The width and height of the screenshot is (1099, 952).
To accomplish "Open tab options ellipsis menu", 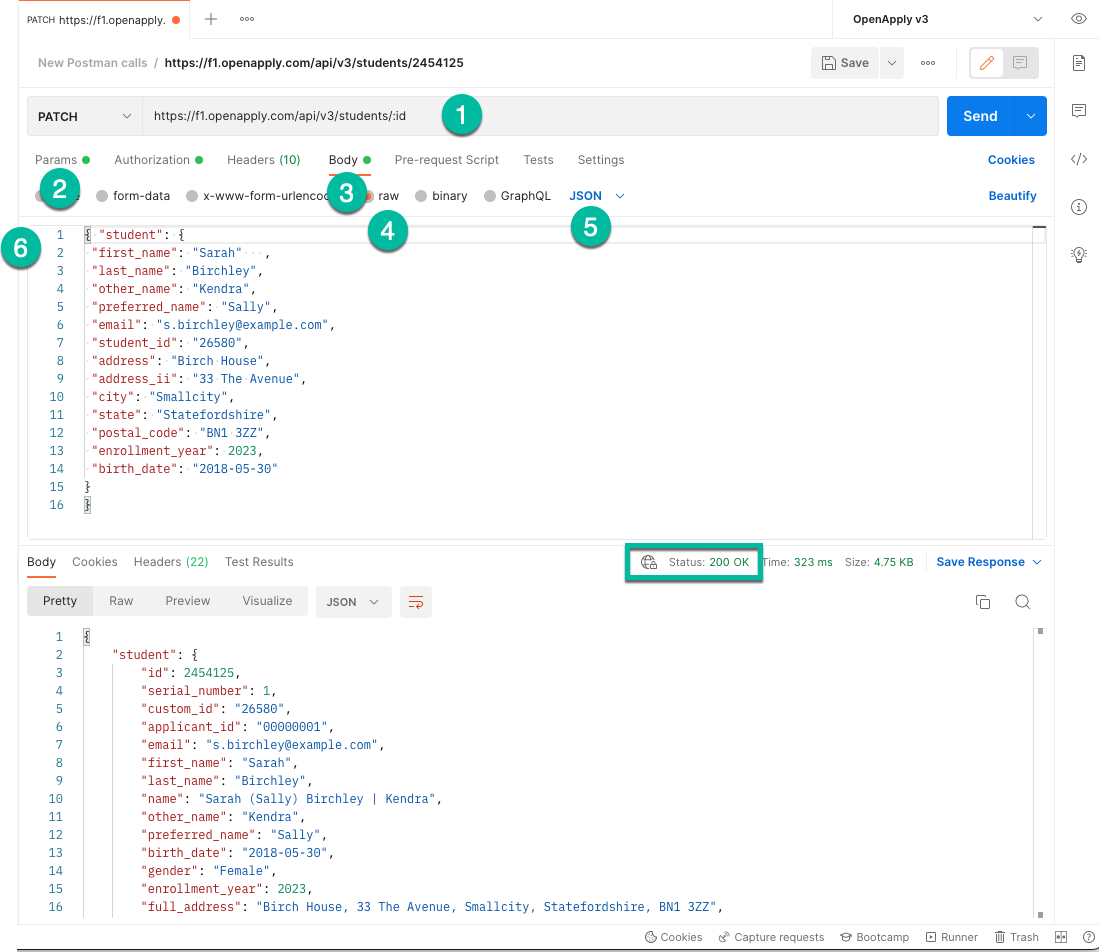I will 247,19.
